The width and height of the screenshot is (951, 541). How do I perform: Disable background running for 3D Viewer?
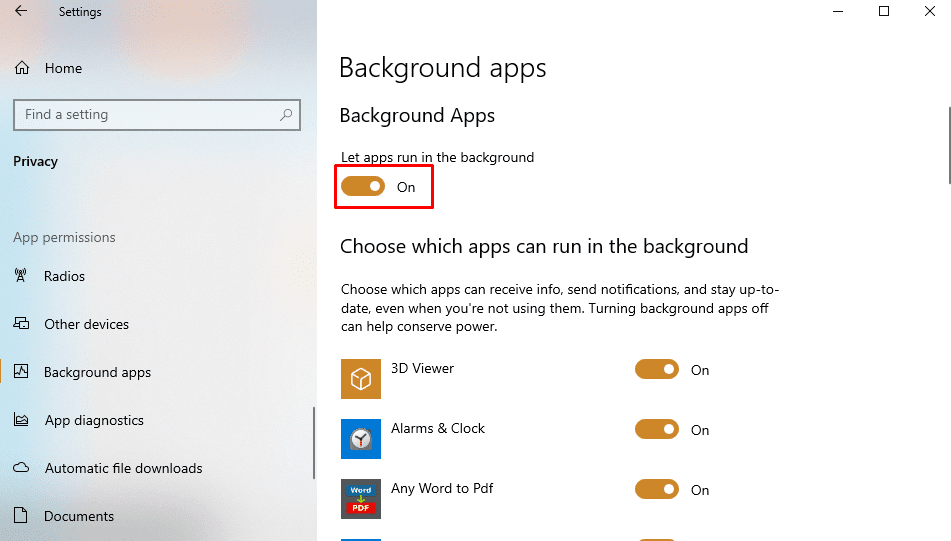(x=657, y=369)
